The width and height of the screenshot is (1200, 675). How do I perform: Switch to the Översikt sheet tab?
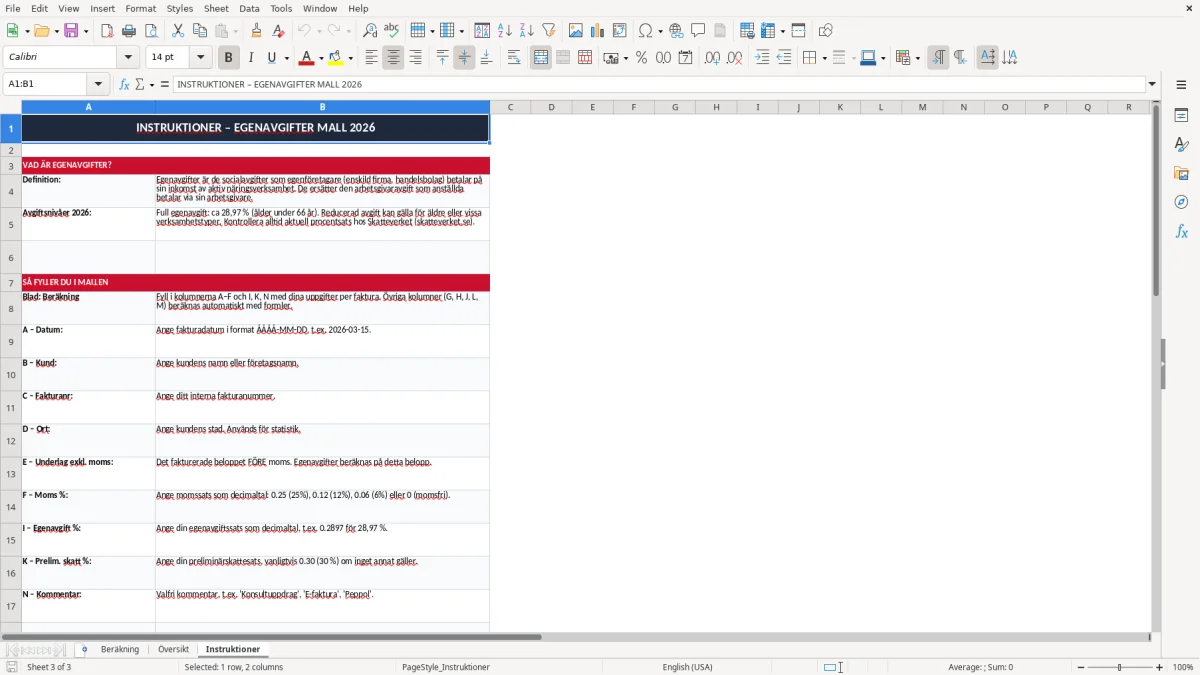coord(173,649)
